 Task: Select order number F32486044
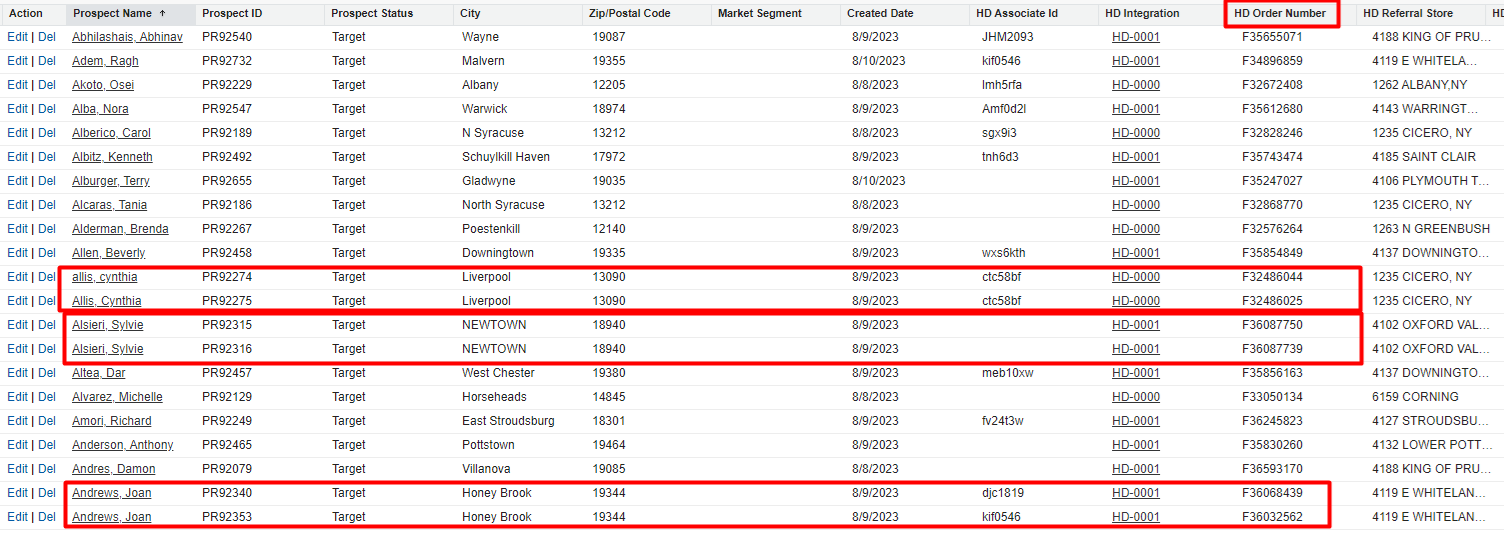pos(1272,277)
